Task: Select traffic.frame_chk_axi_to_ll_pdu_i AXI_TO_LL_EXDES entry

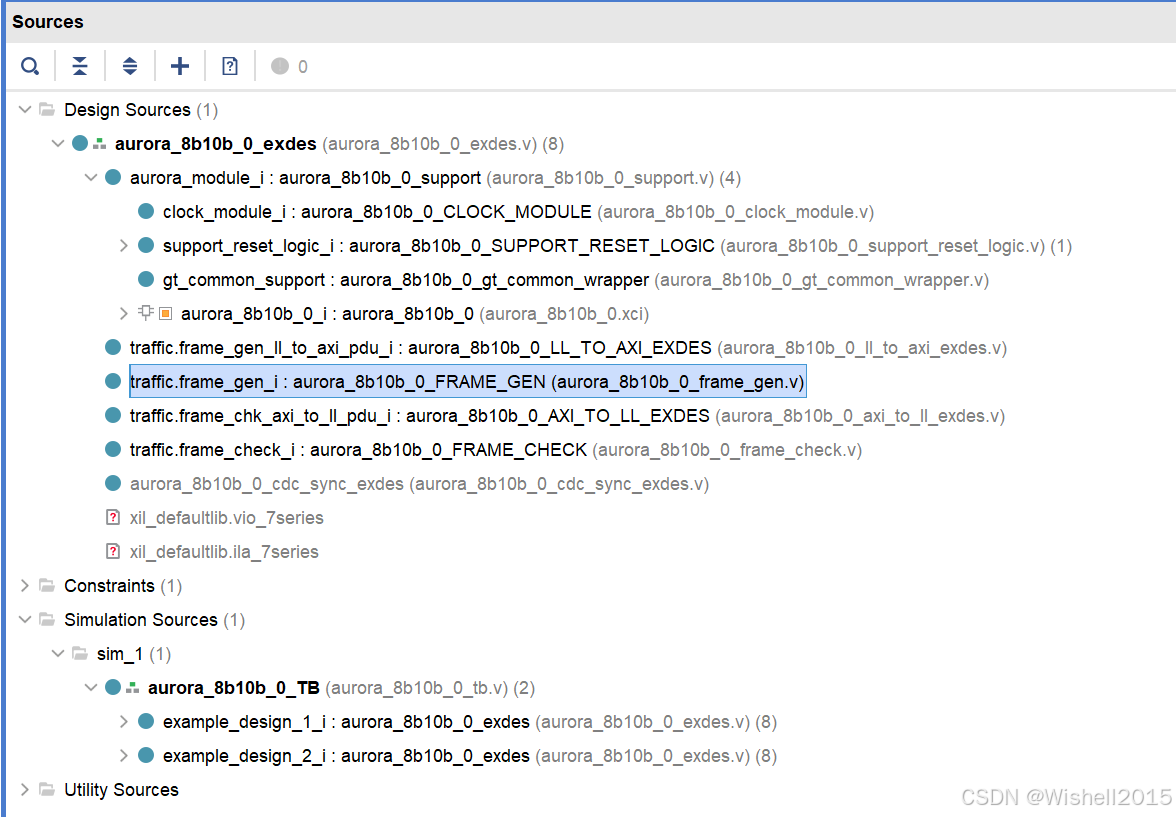Action: [568, 416]
